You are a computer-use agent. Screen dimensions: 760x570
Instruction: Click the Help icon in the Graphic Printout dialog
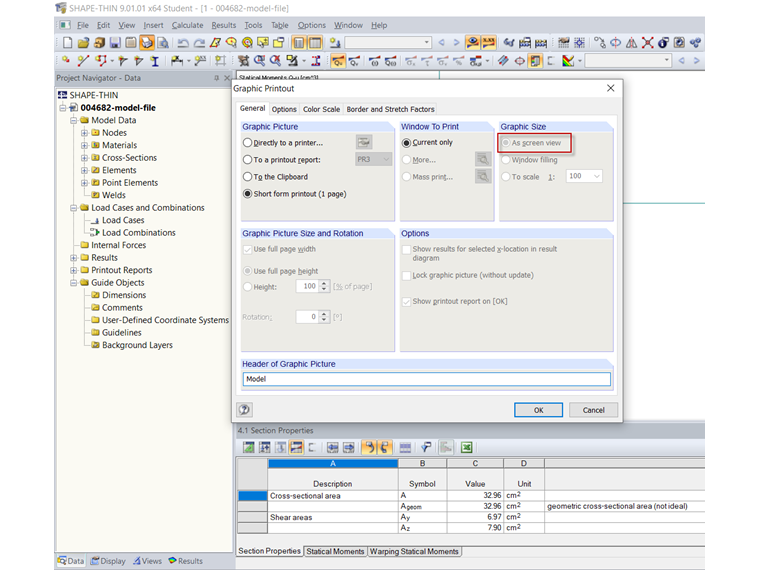click(x=244, y=410)
